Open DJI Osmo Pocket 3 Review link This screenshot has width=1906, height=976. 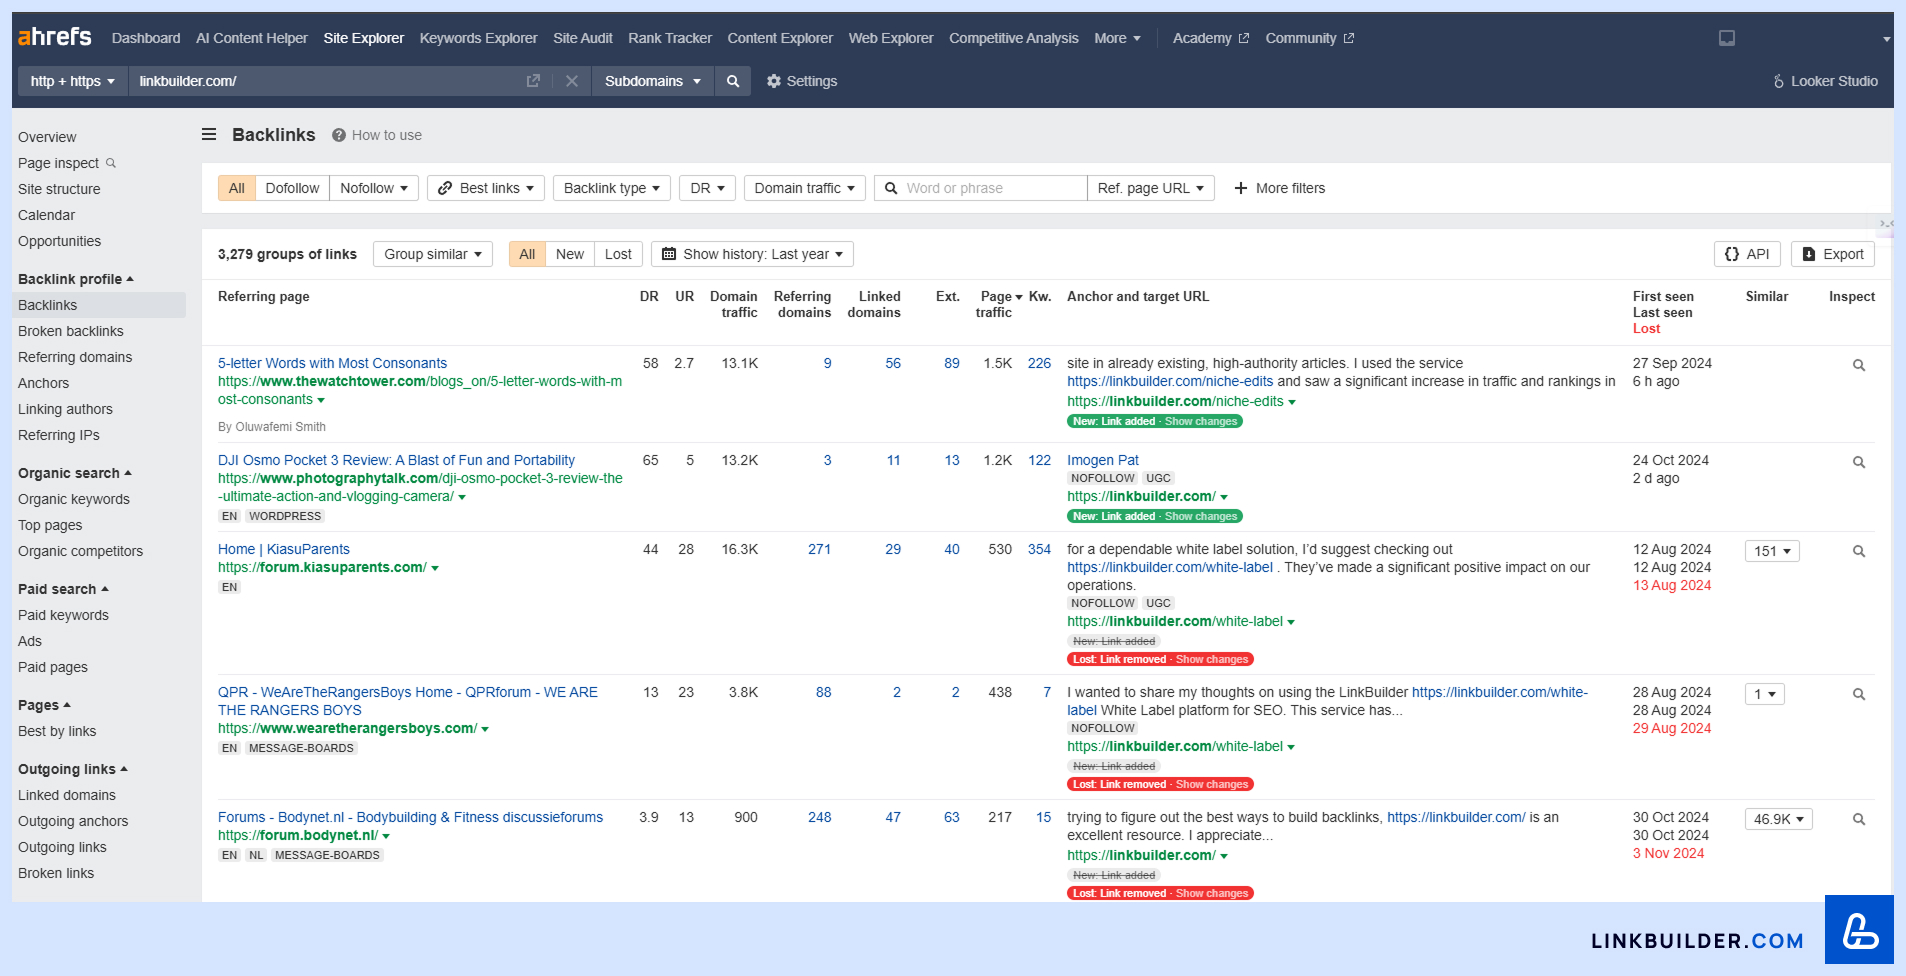tap(396, 460)
